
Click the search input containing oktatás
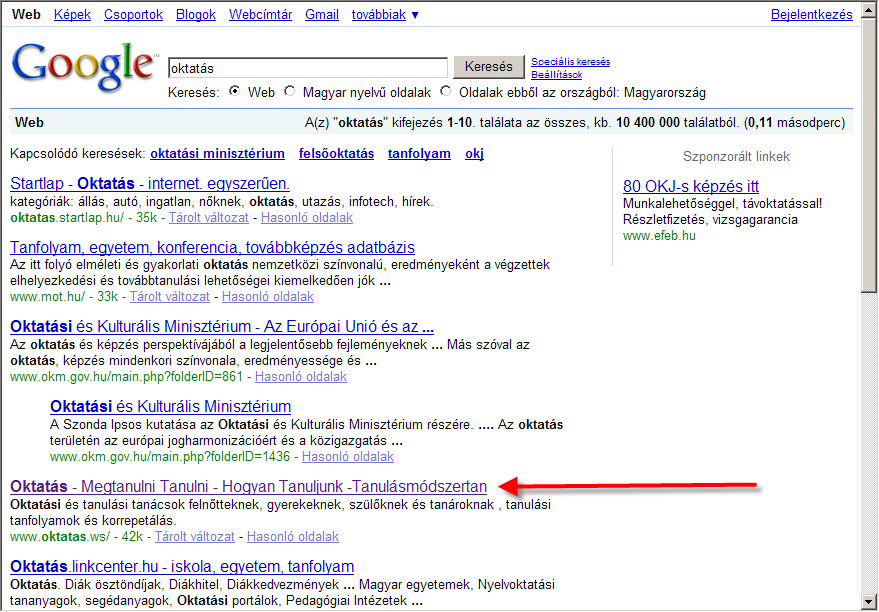click(x=308, y=68)
